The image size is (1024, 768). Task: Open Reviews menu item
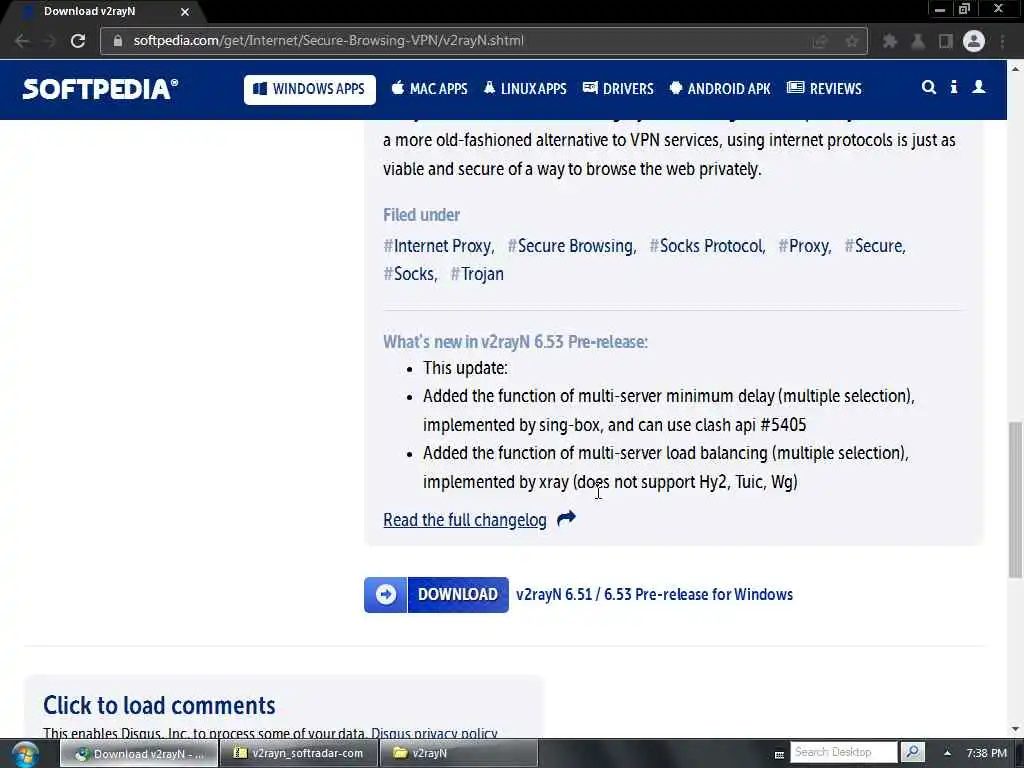[x=824, y=89]
